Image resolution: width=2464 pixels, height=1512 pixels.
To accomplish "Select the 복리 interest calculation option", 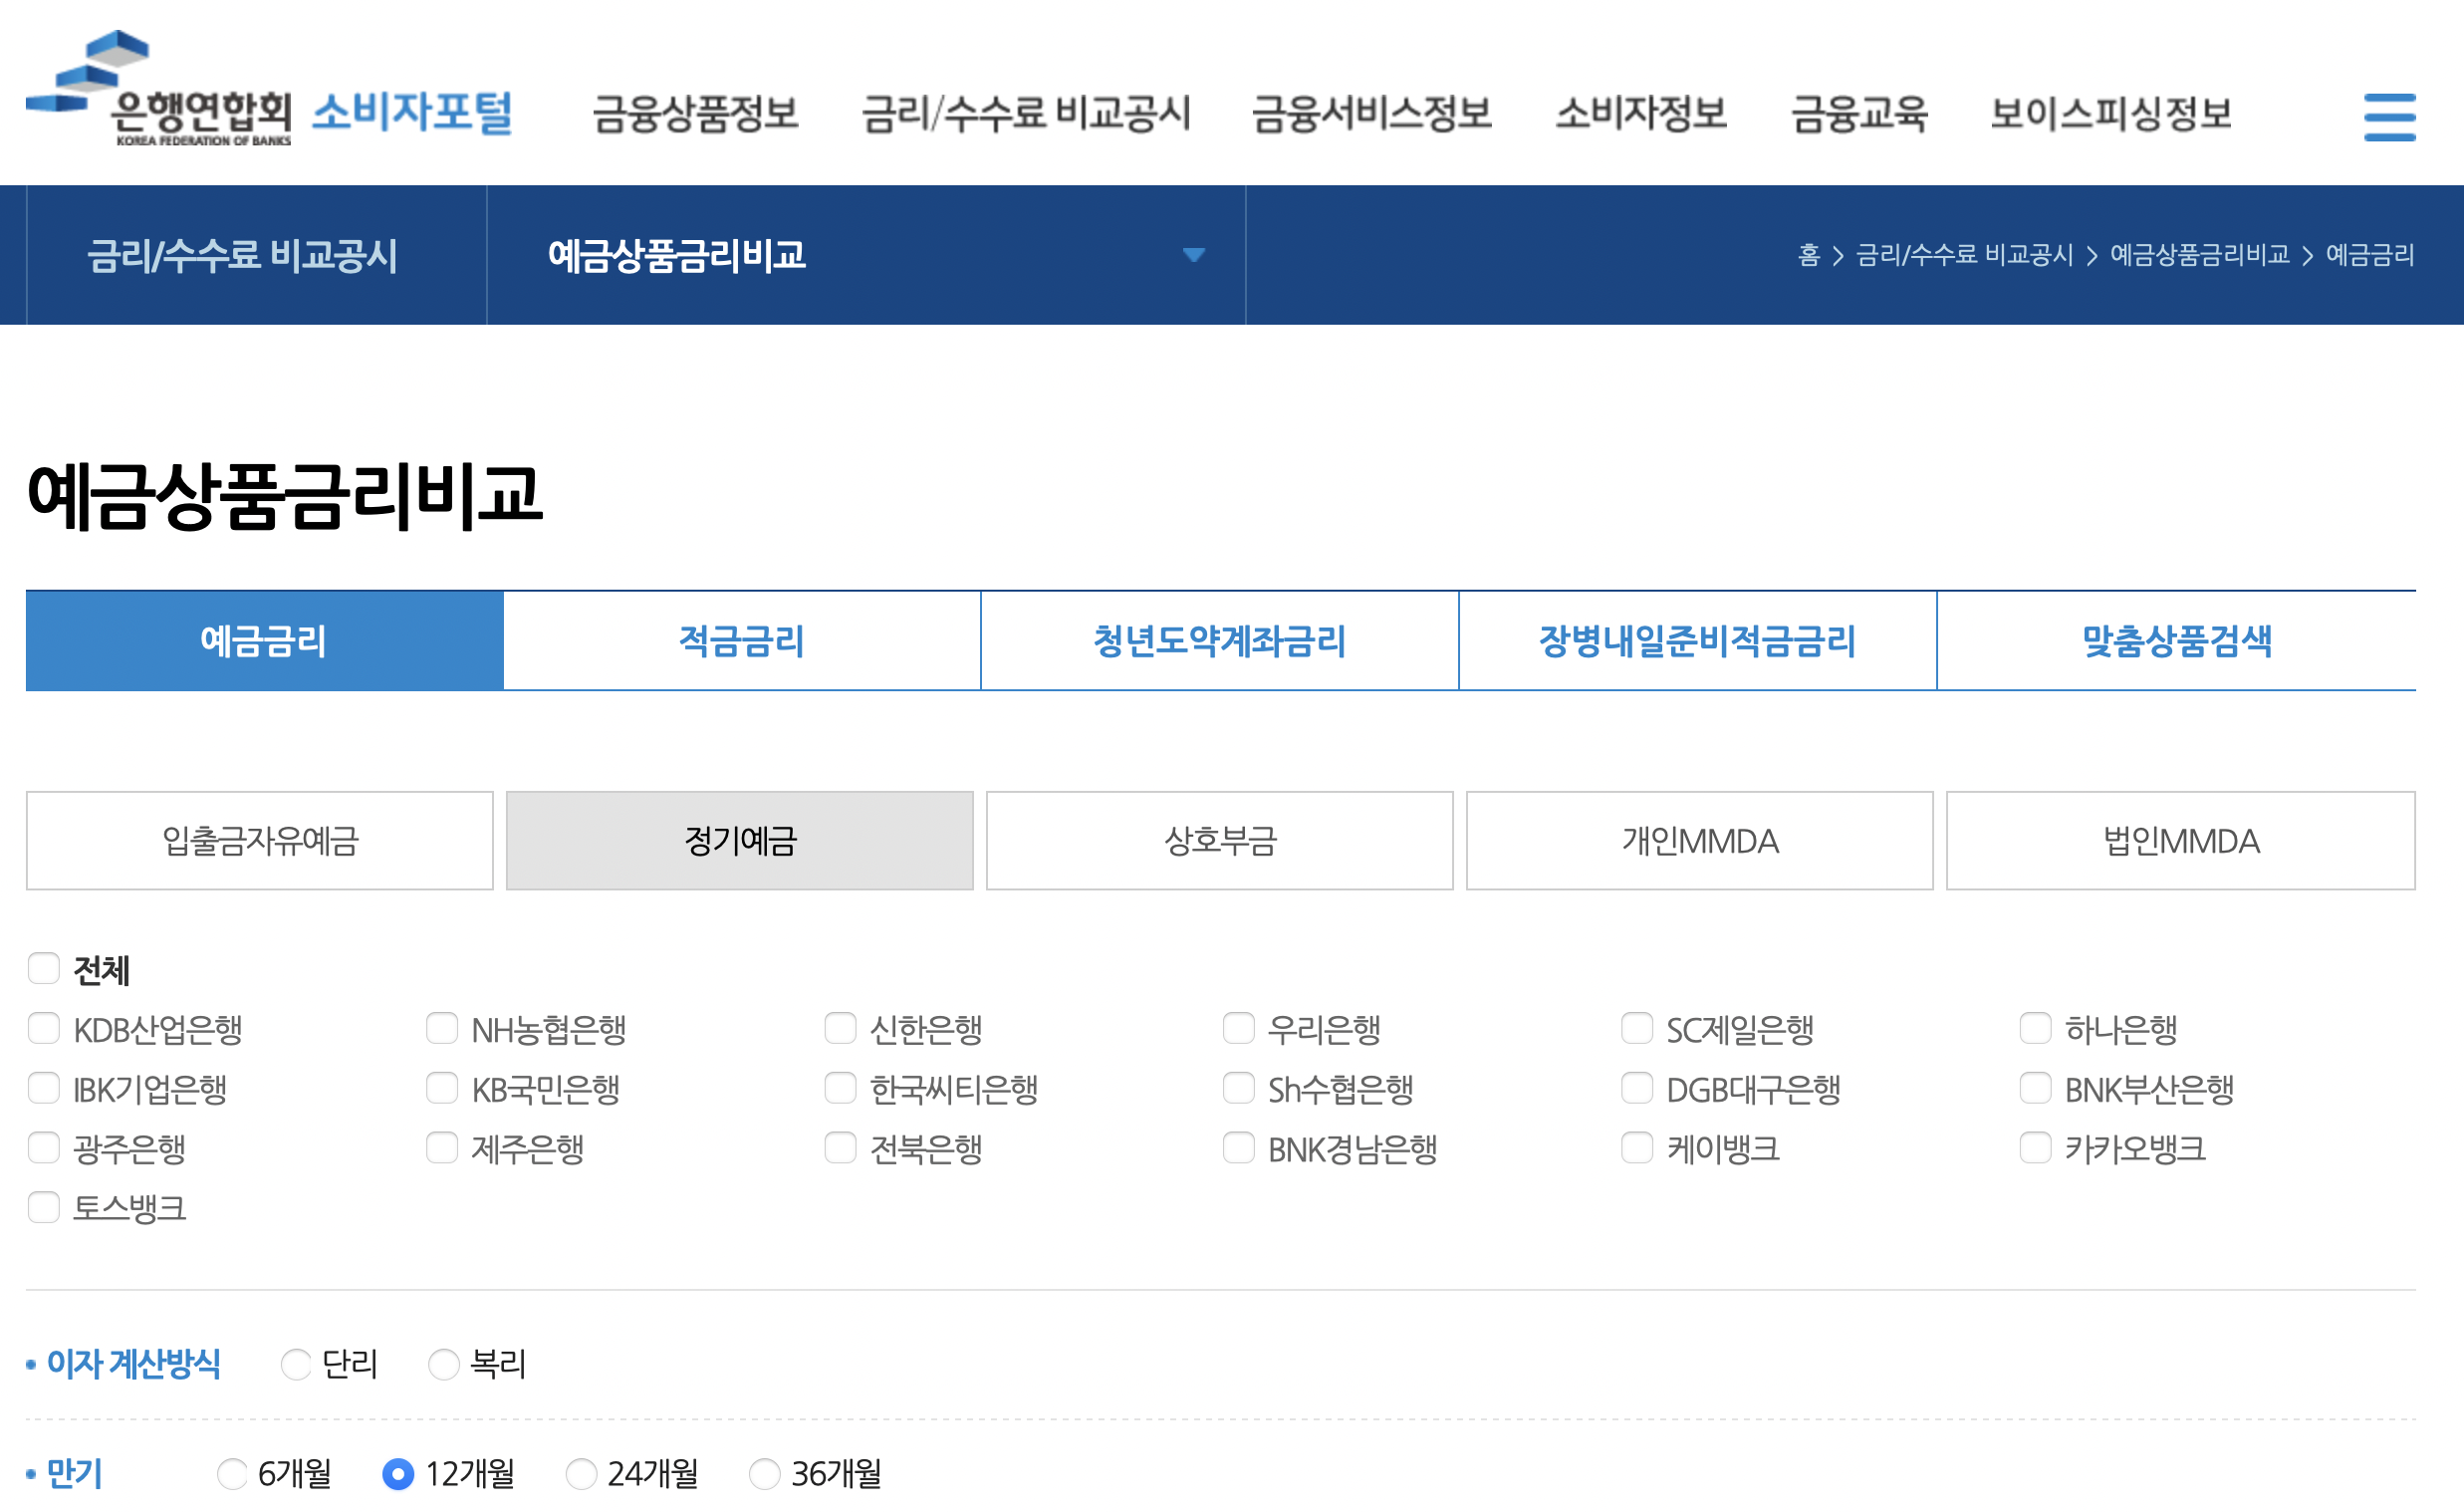I will (x=443, y=1364).
